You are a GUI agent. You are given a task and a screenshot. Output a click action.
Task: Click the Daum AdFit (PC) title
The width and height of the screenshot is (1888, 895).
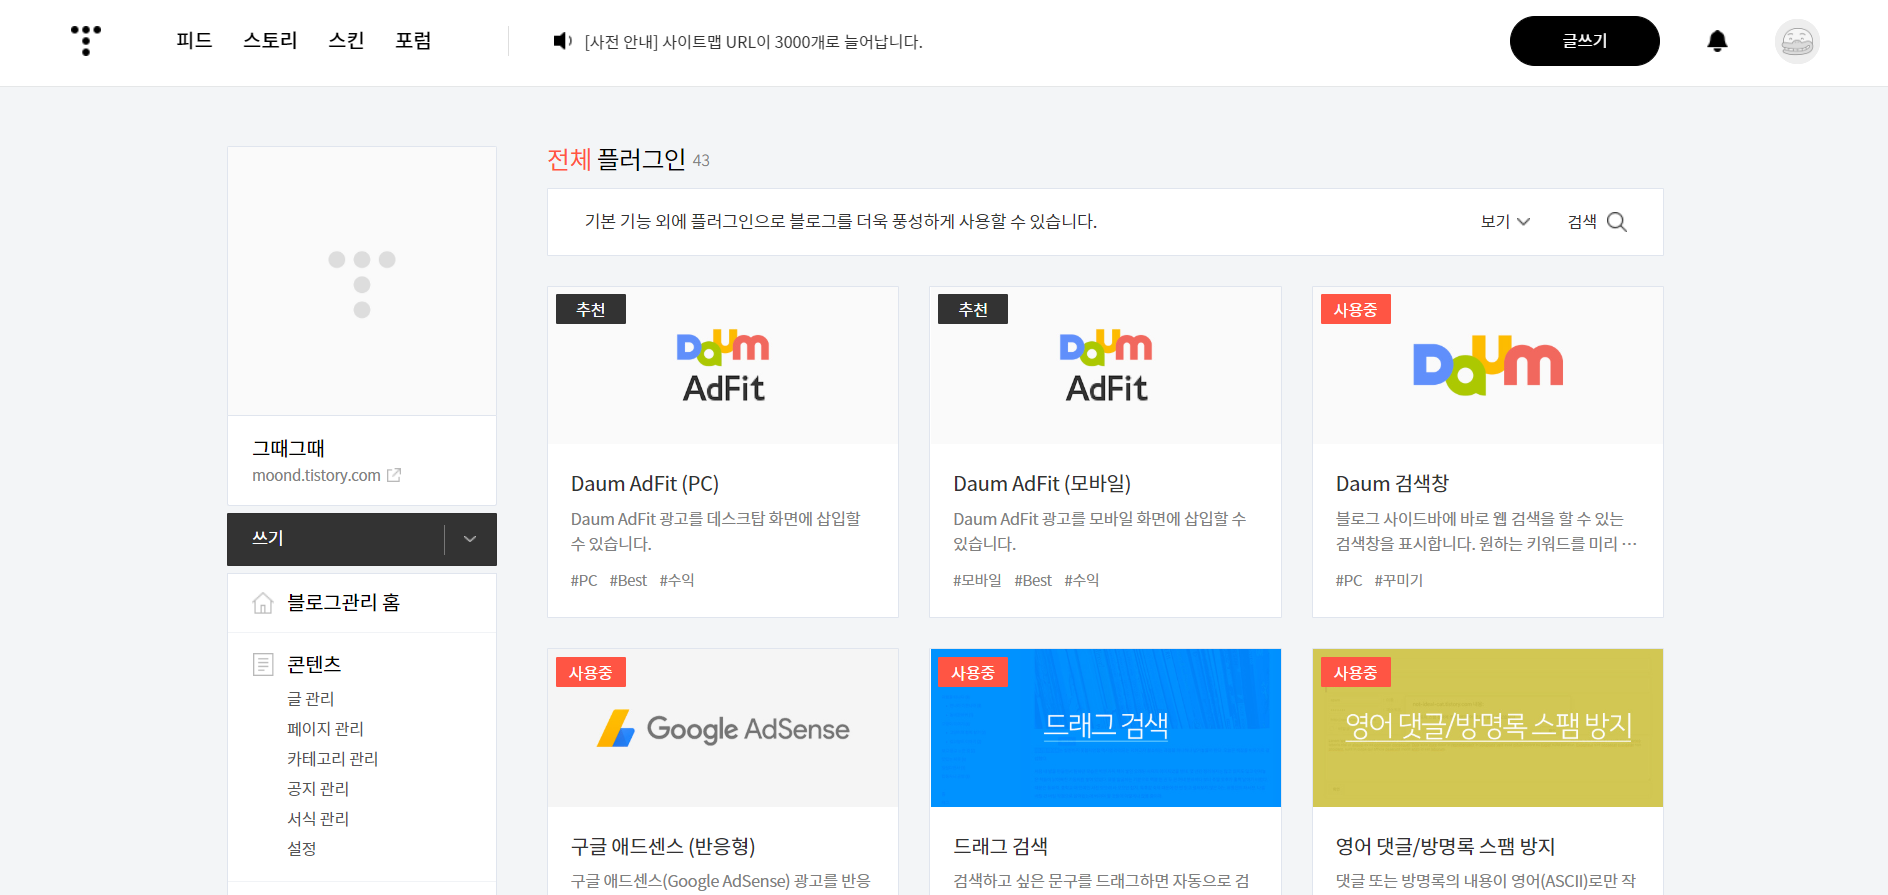click(x=645, y=484)
